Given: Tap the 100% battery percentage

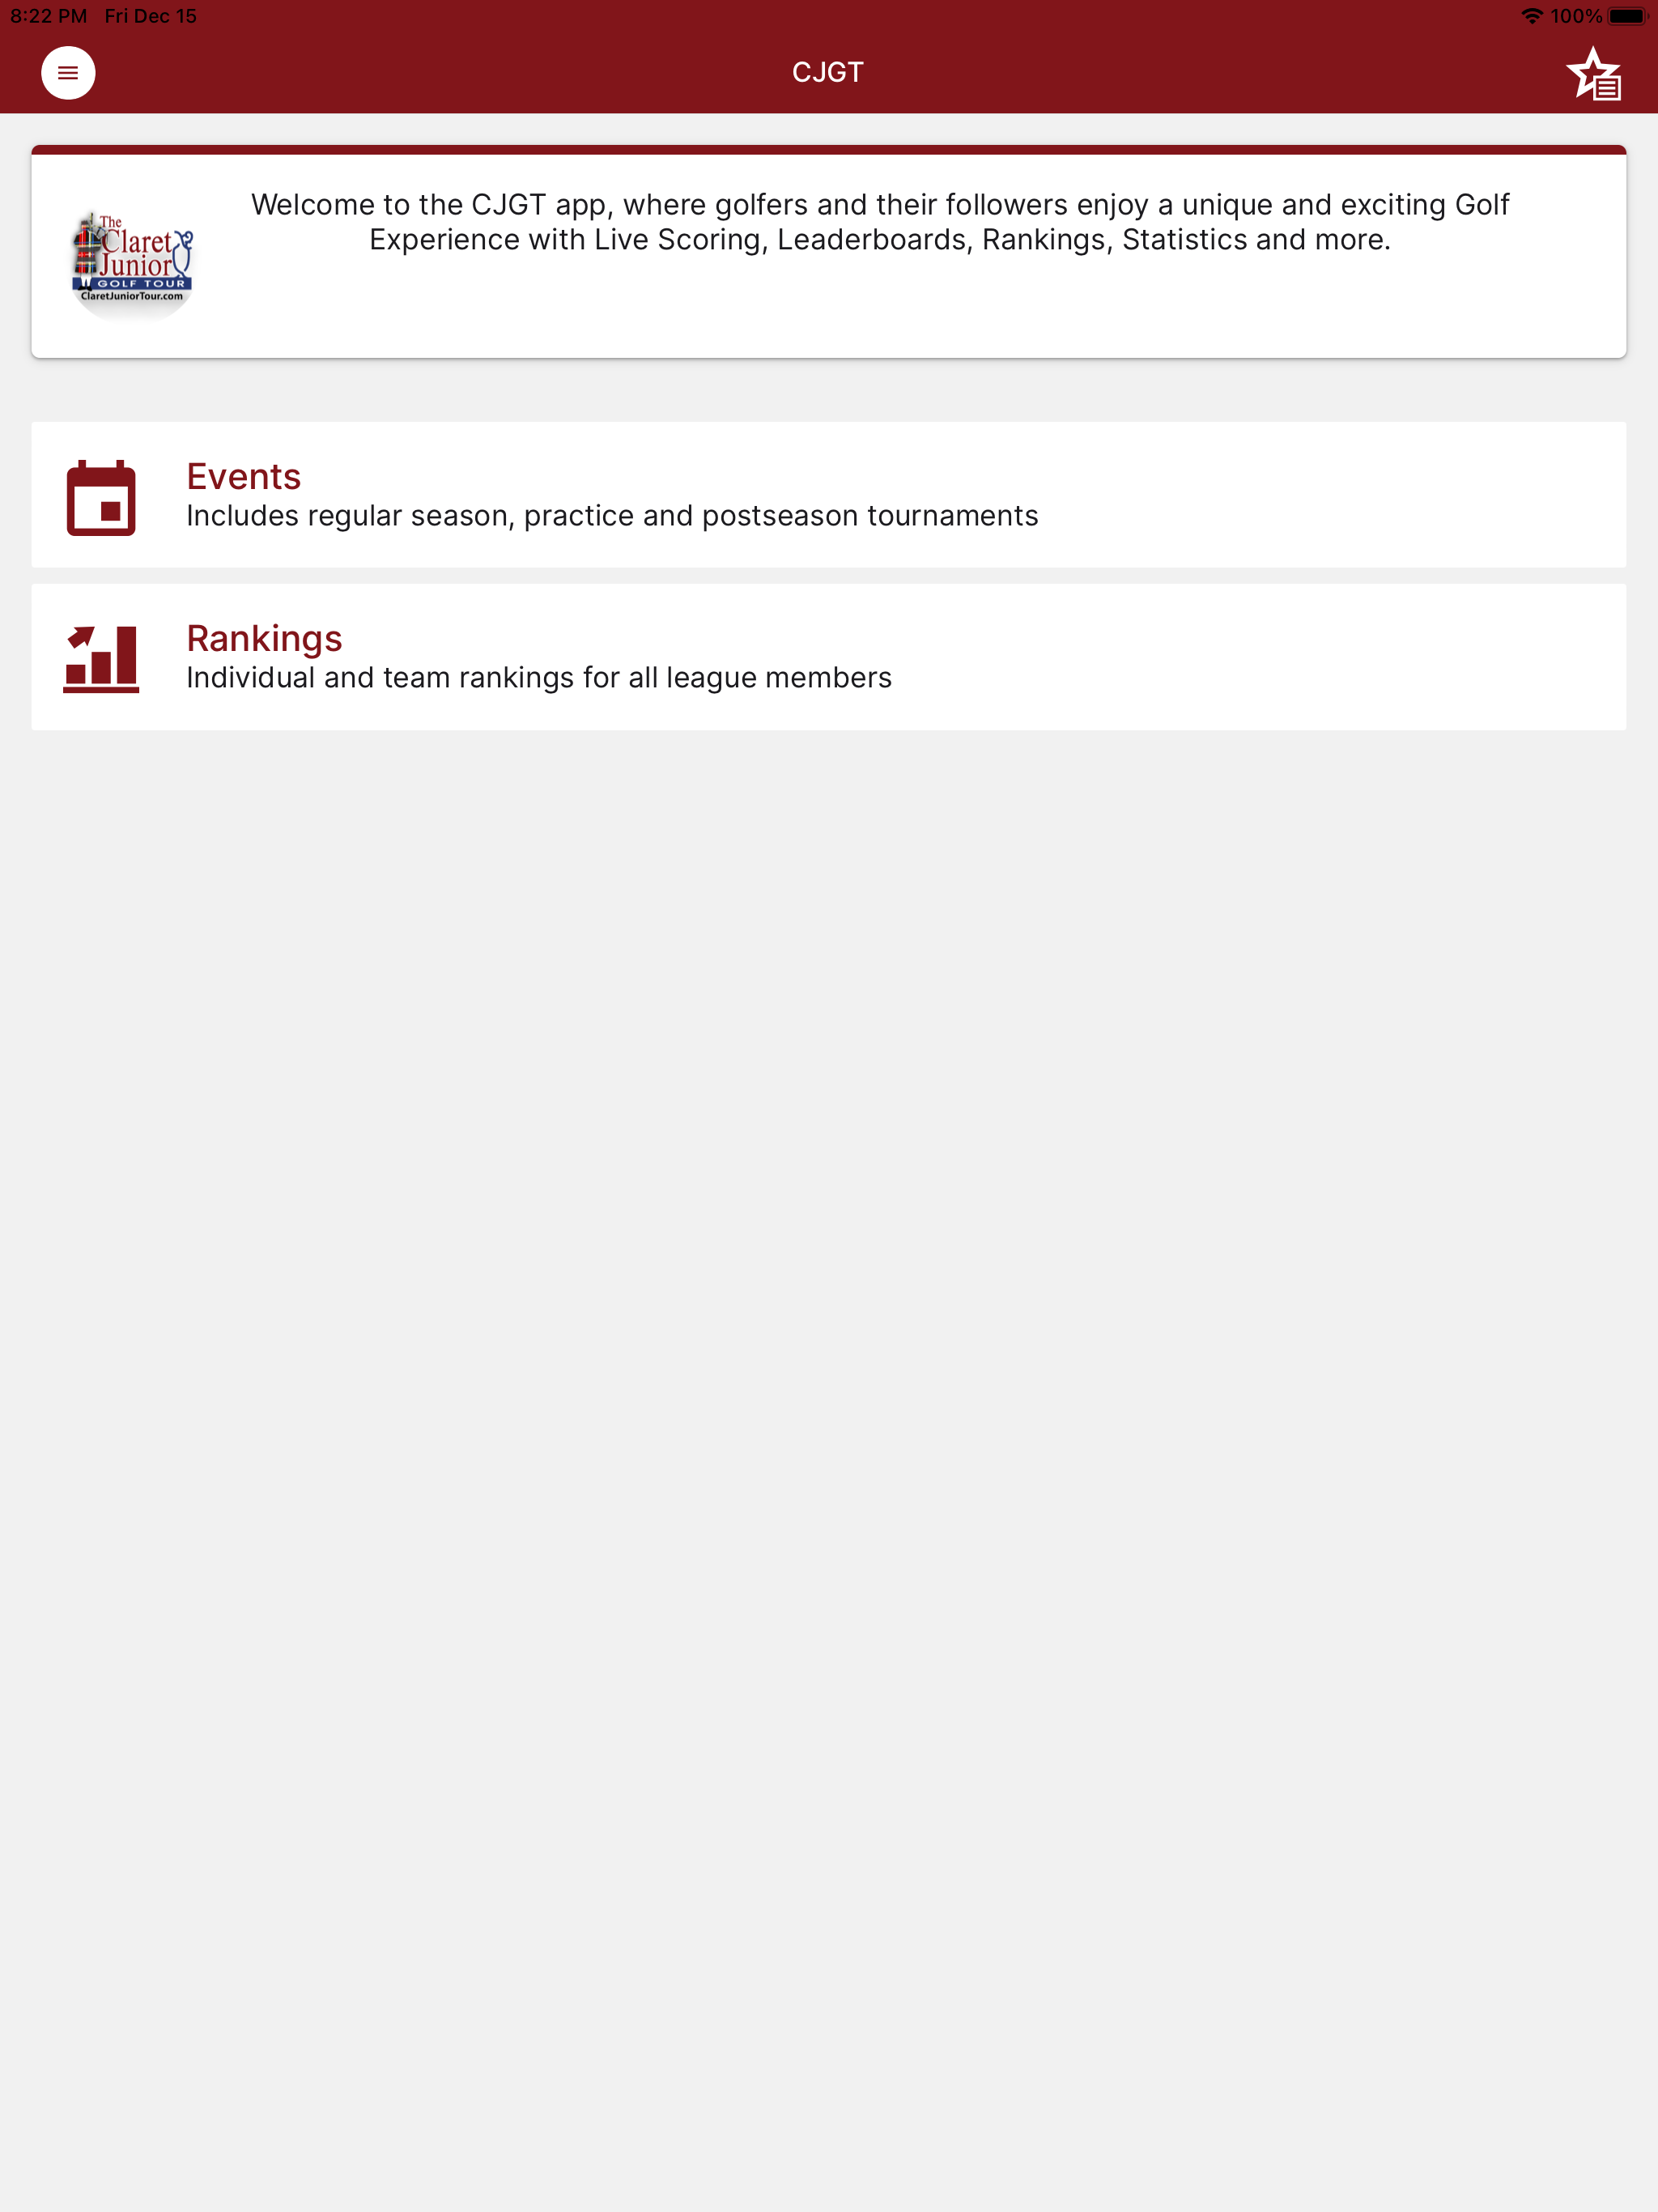Looking at the screenshot, I should [x=1576, y=16].
